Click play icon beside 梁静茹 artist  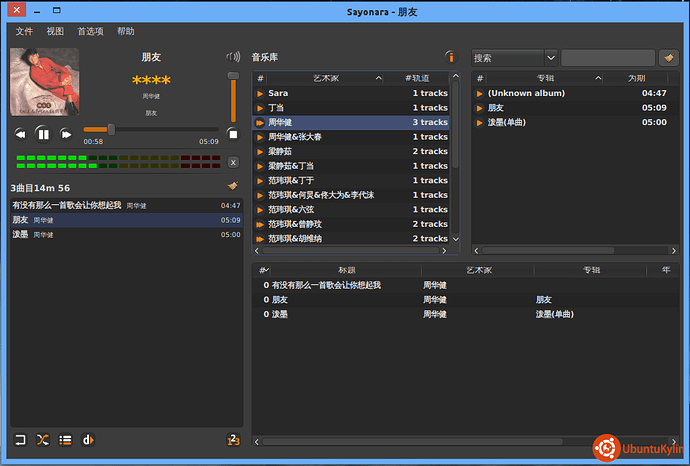[x=260, y=152]
